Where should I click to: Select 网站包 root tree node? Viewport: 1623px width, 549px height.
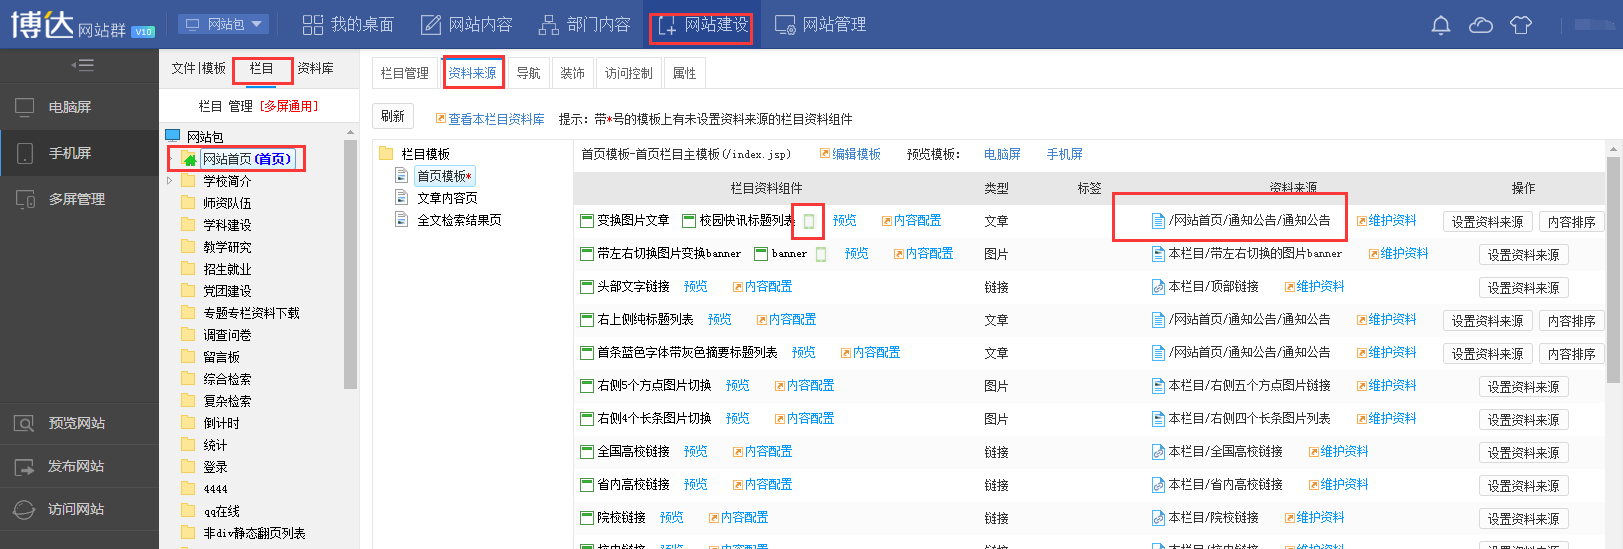pos(204,137)
